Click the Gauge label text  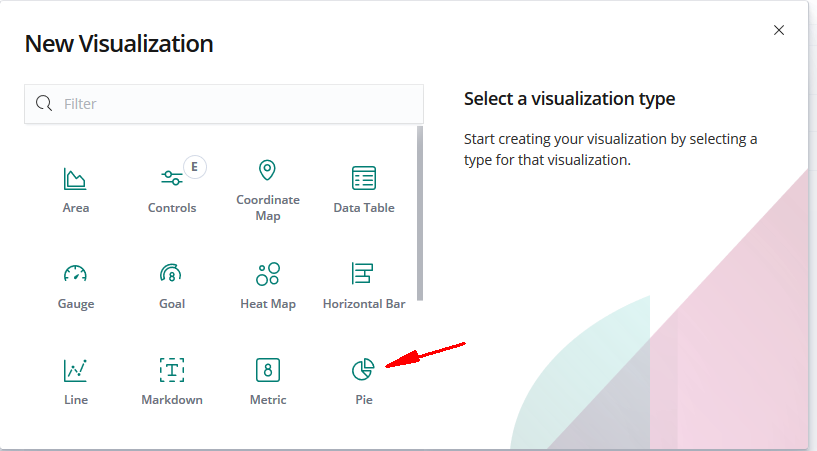(76, 304)
